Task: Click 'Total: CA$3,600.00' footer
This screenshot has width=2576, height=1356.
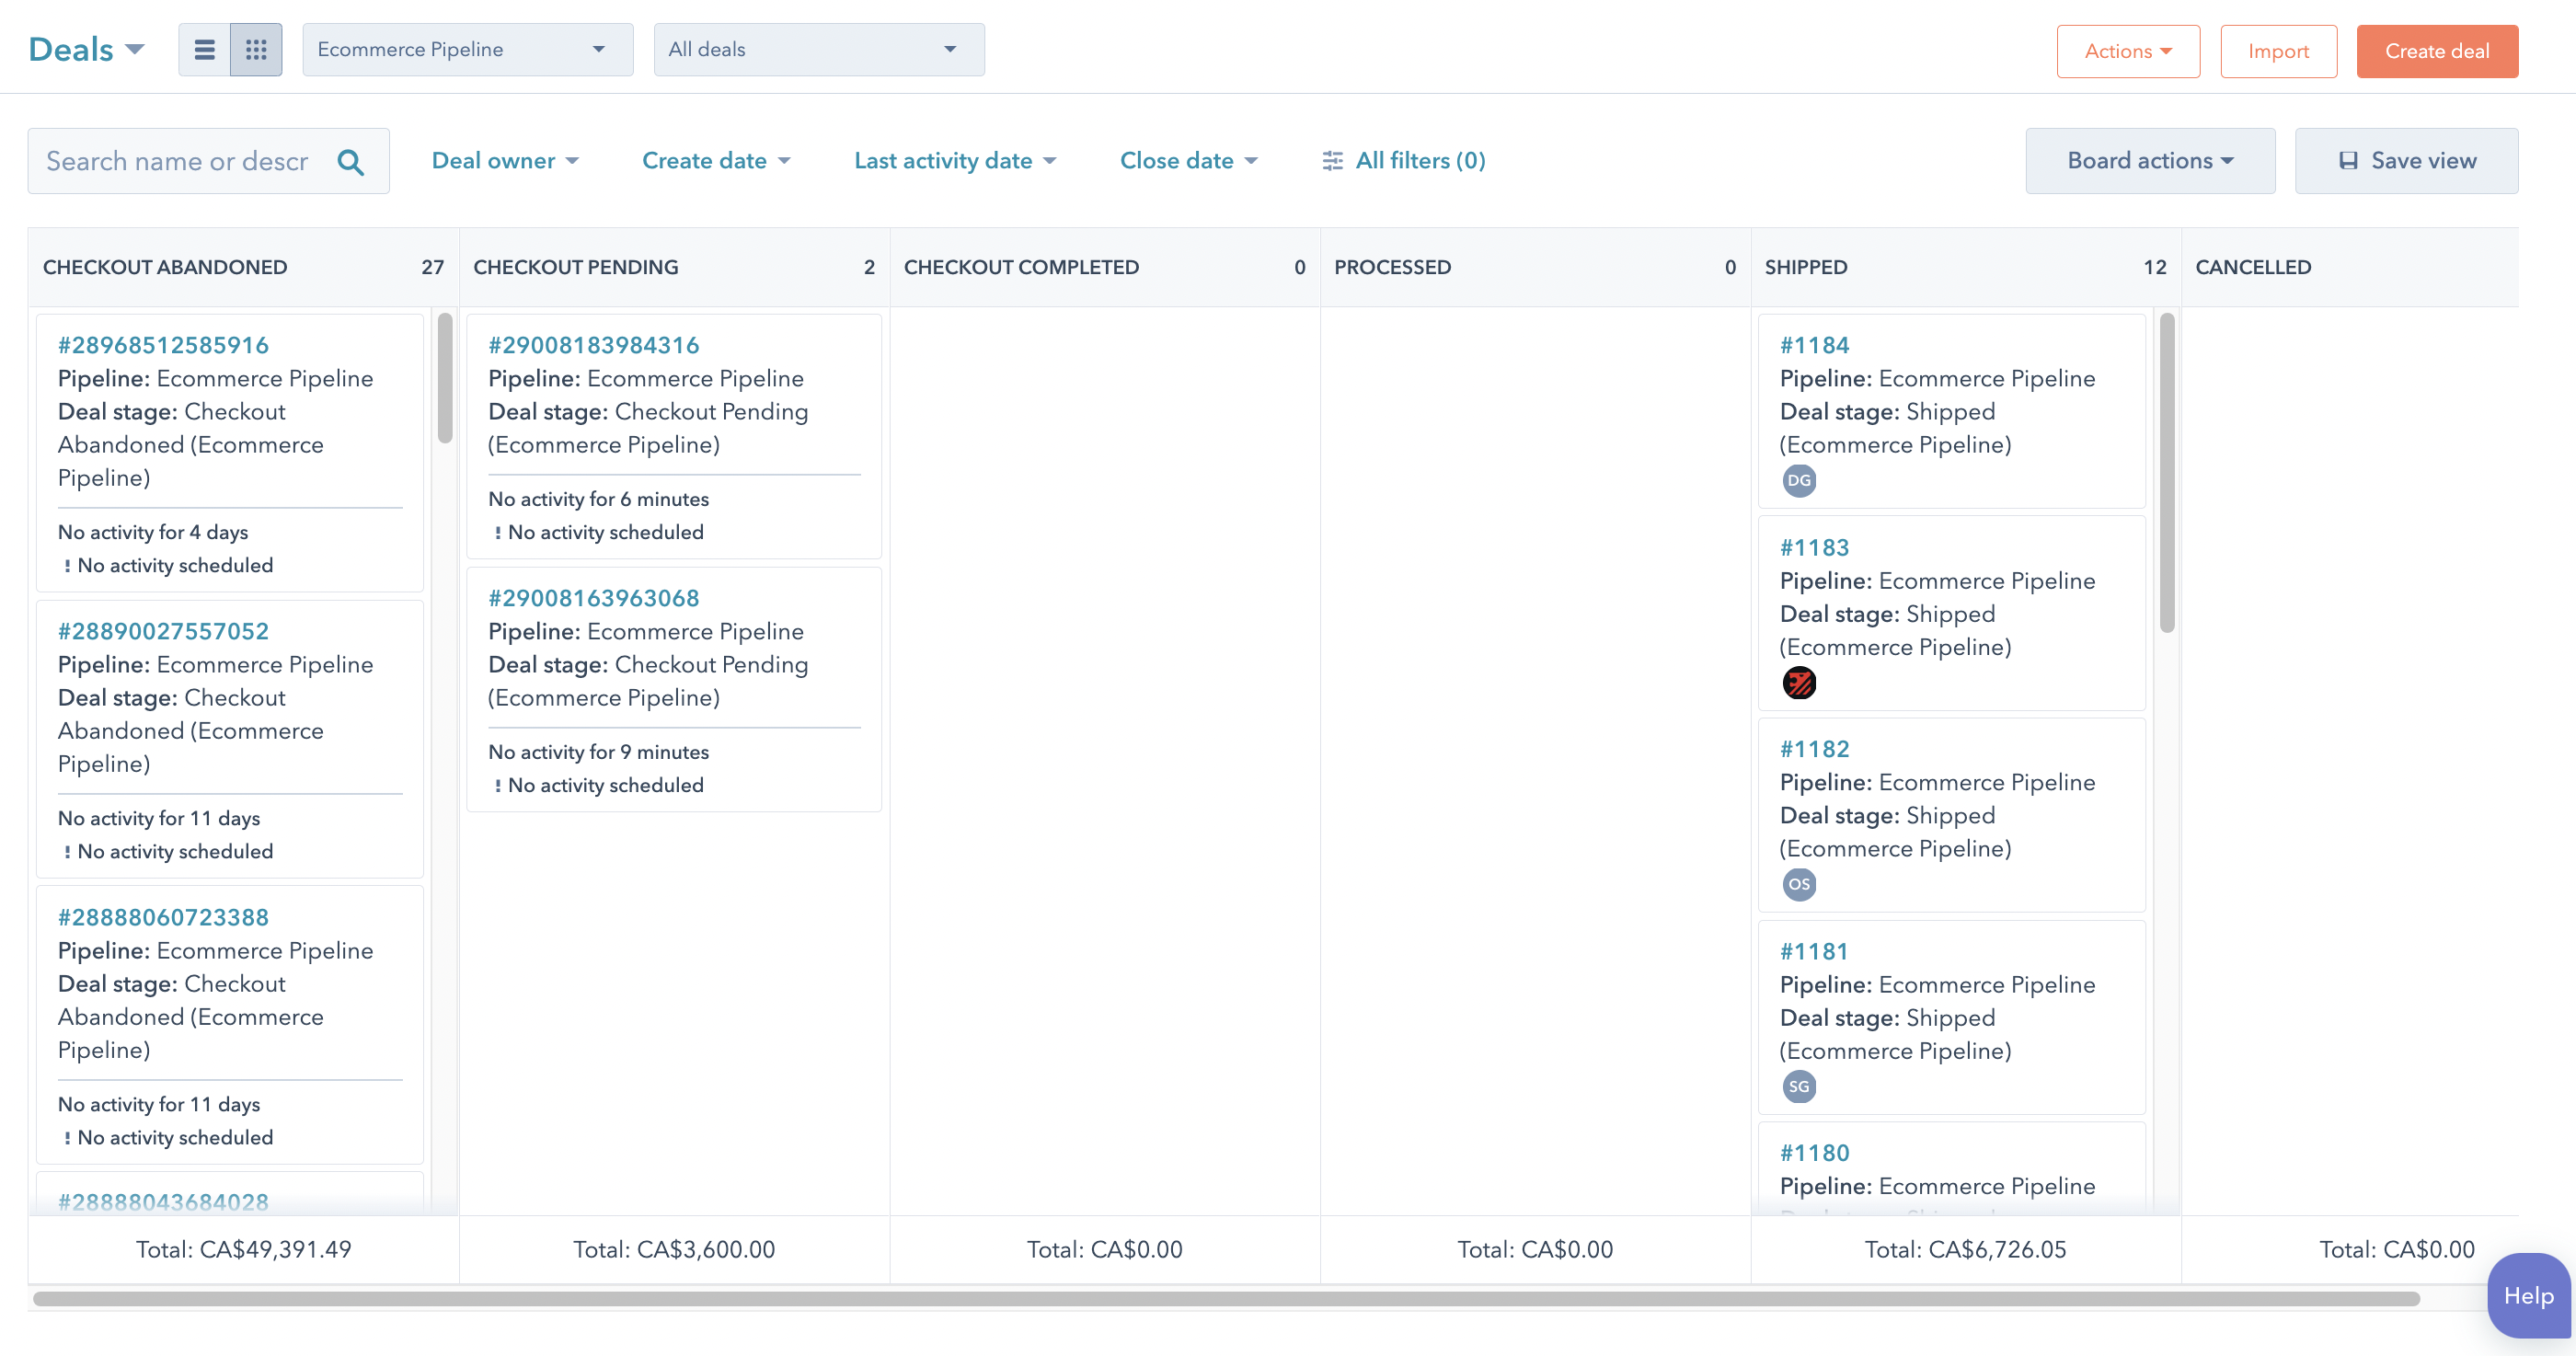Action: click(x=674, y=1249)
